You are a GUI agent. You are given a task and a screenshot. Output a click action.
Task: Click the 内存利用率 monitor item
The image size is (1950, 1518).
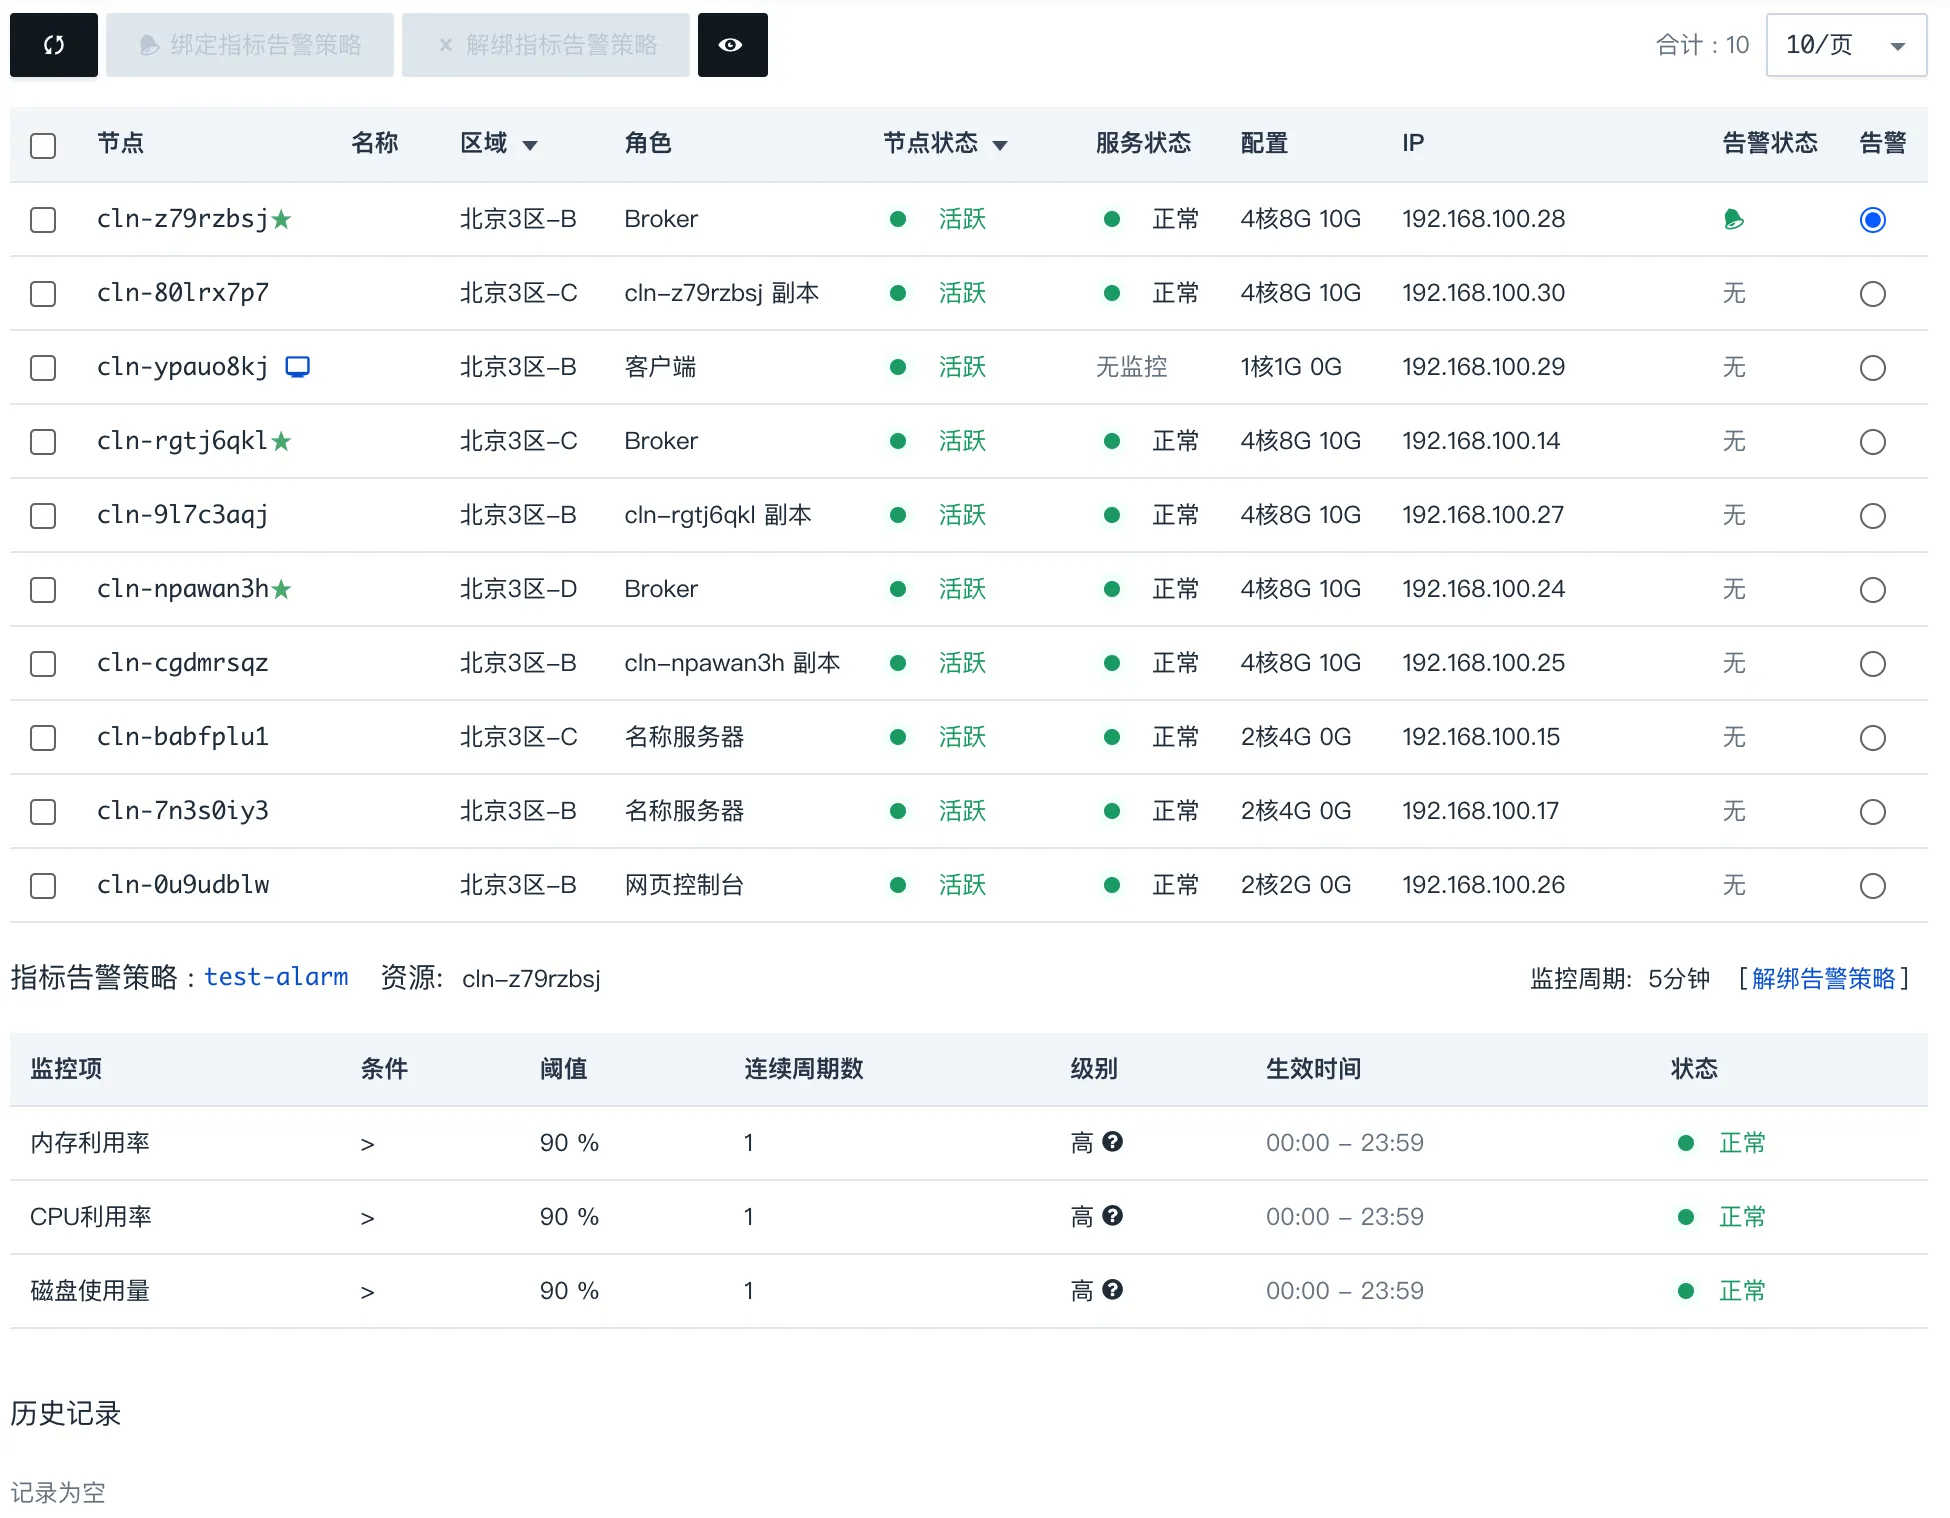click(x=90, y=1143)
